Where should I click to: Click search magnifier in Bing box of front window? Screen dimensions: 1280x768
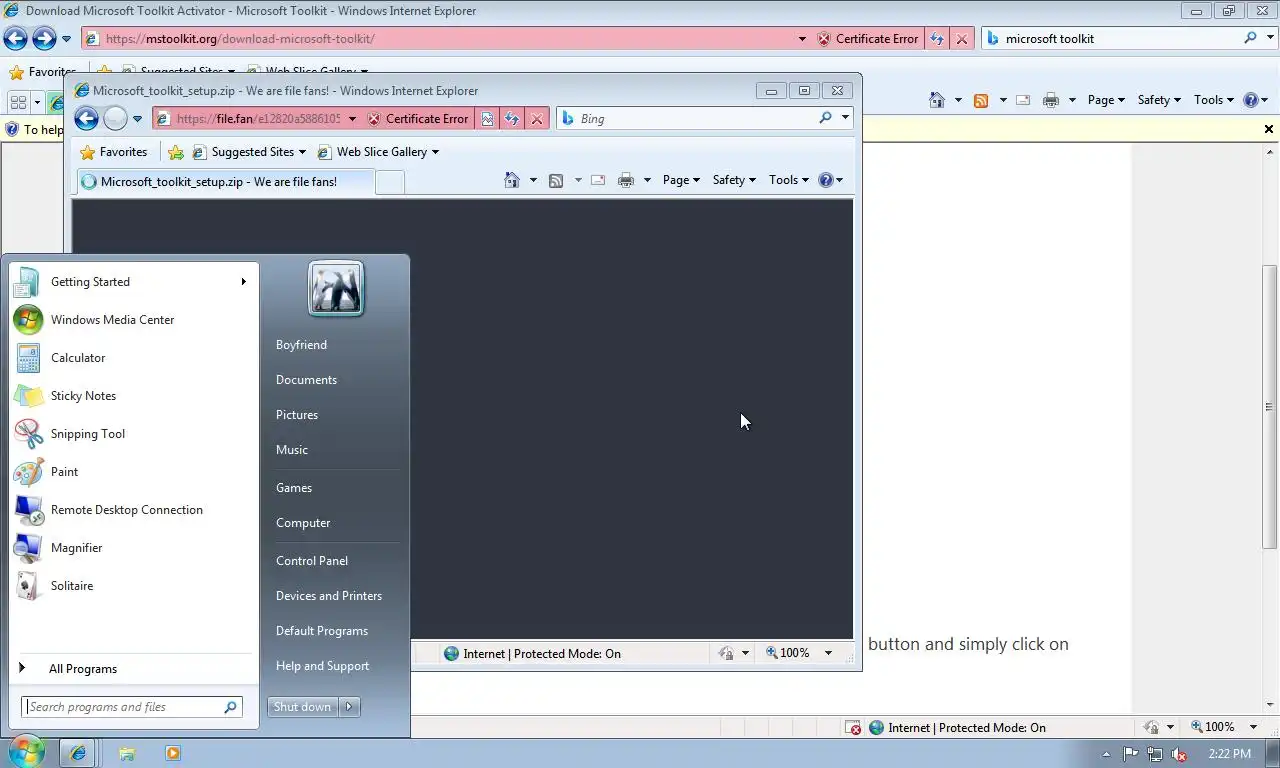tap(825, 118)
